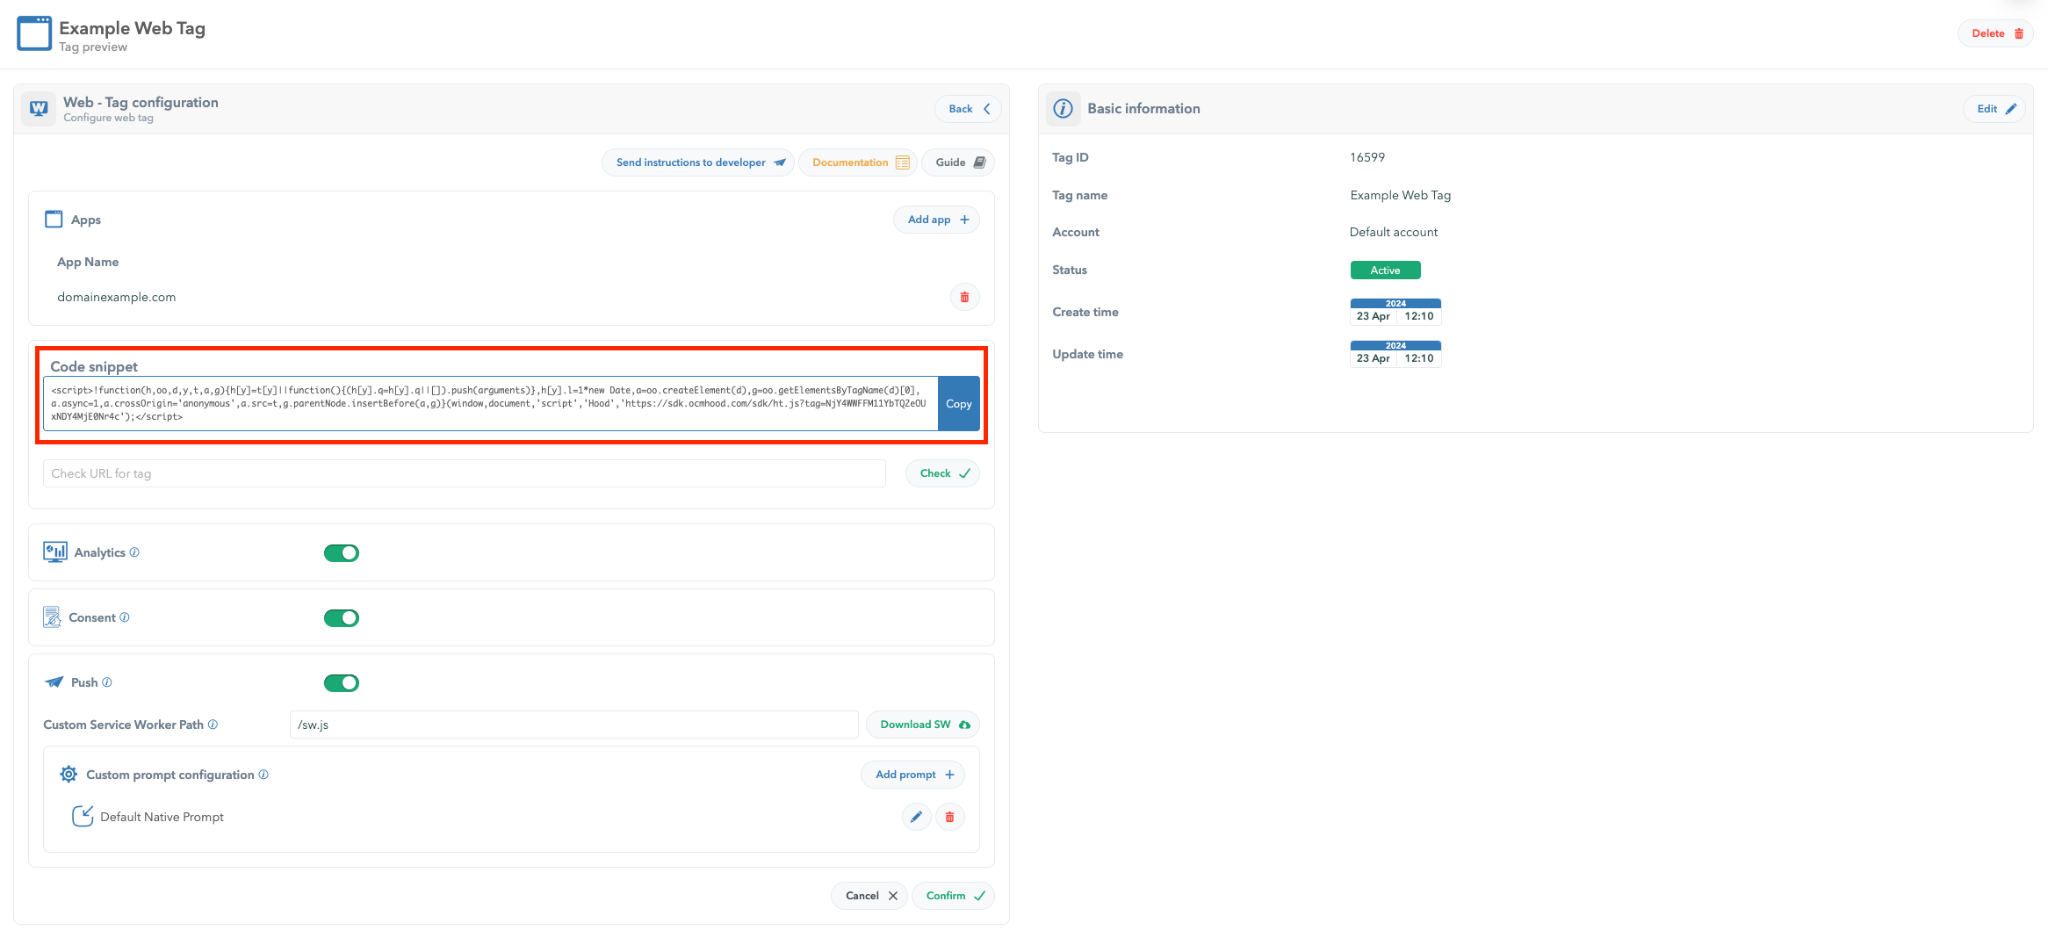Viewport: 2048px width, 935px height.
Task: Click the Custom prompt configuration gear icon
Action: pos(68,774)
